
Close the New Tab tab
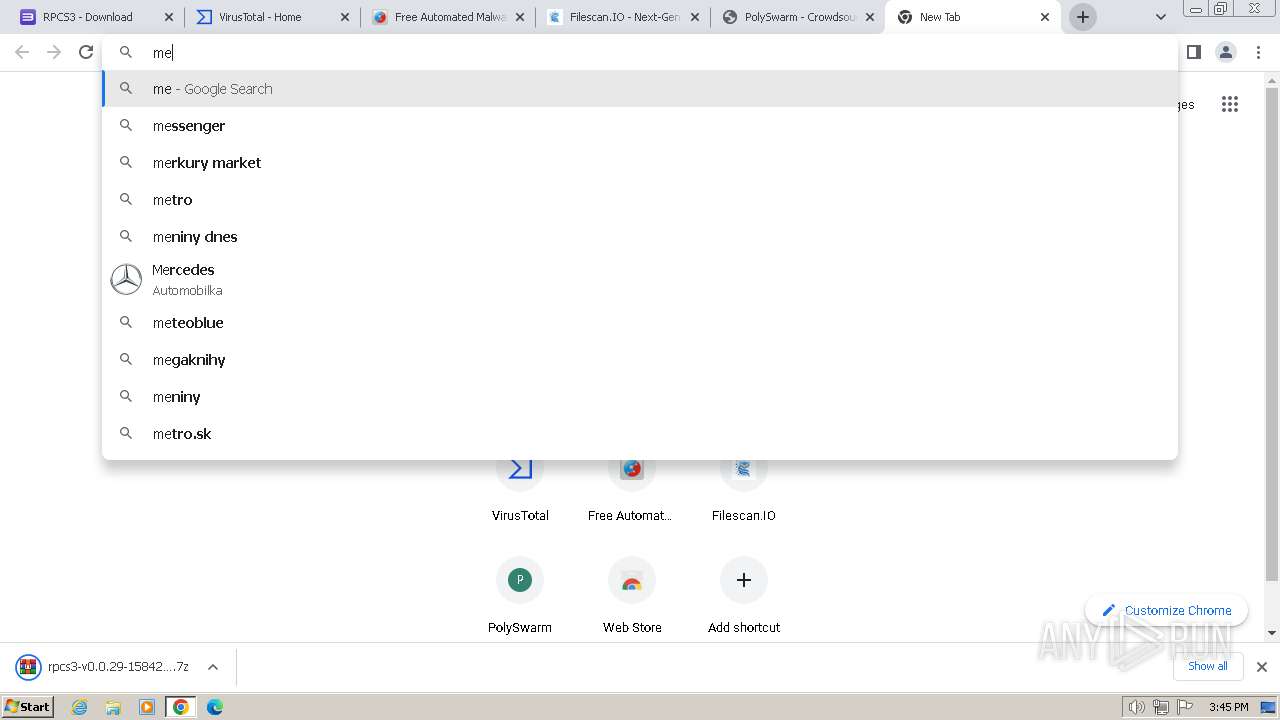pos(1045,17)
